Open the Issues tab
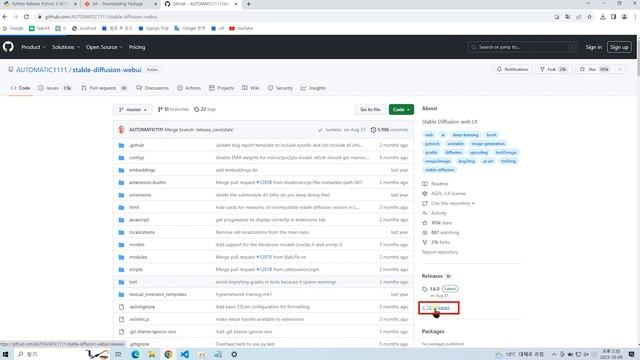Viewport: 640px width, 360px height. 55,88
